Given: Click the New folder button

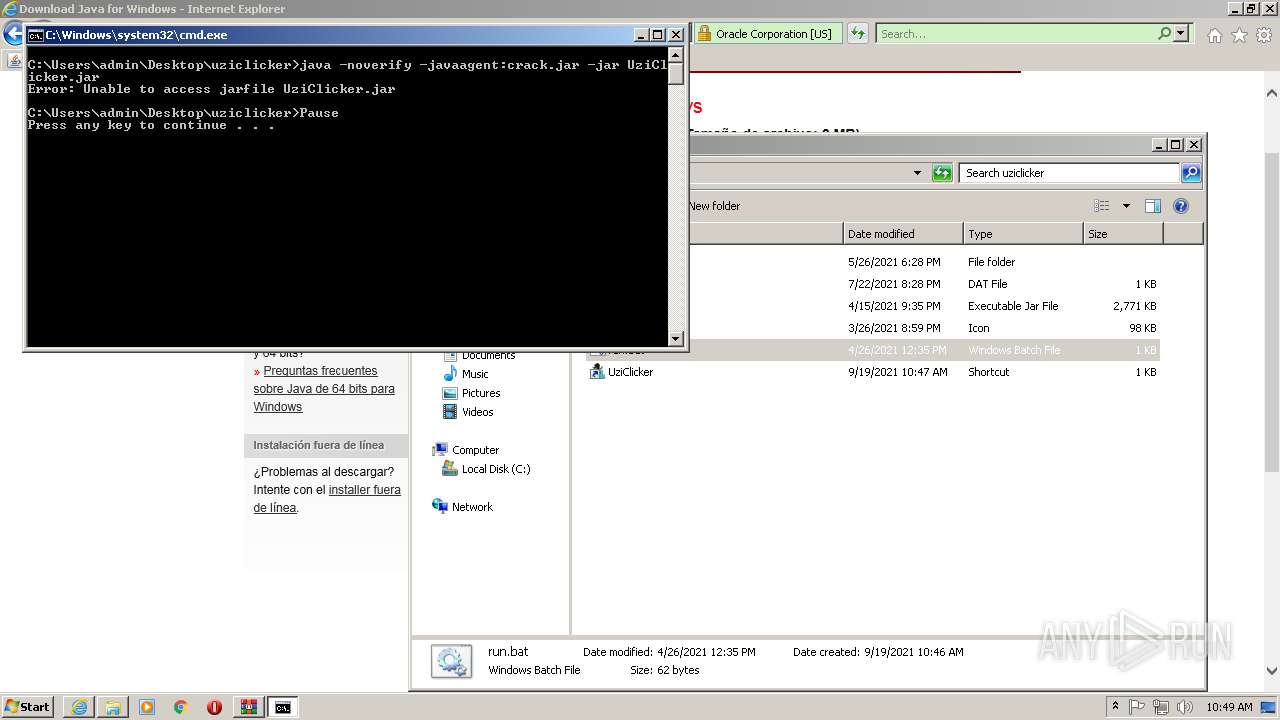Looking at the screenshot, I should (x=714, y=206).
